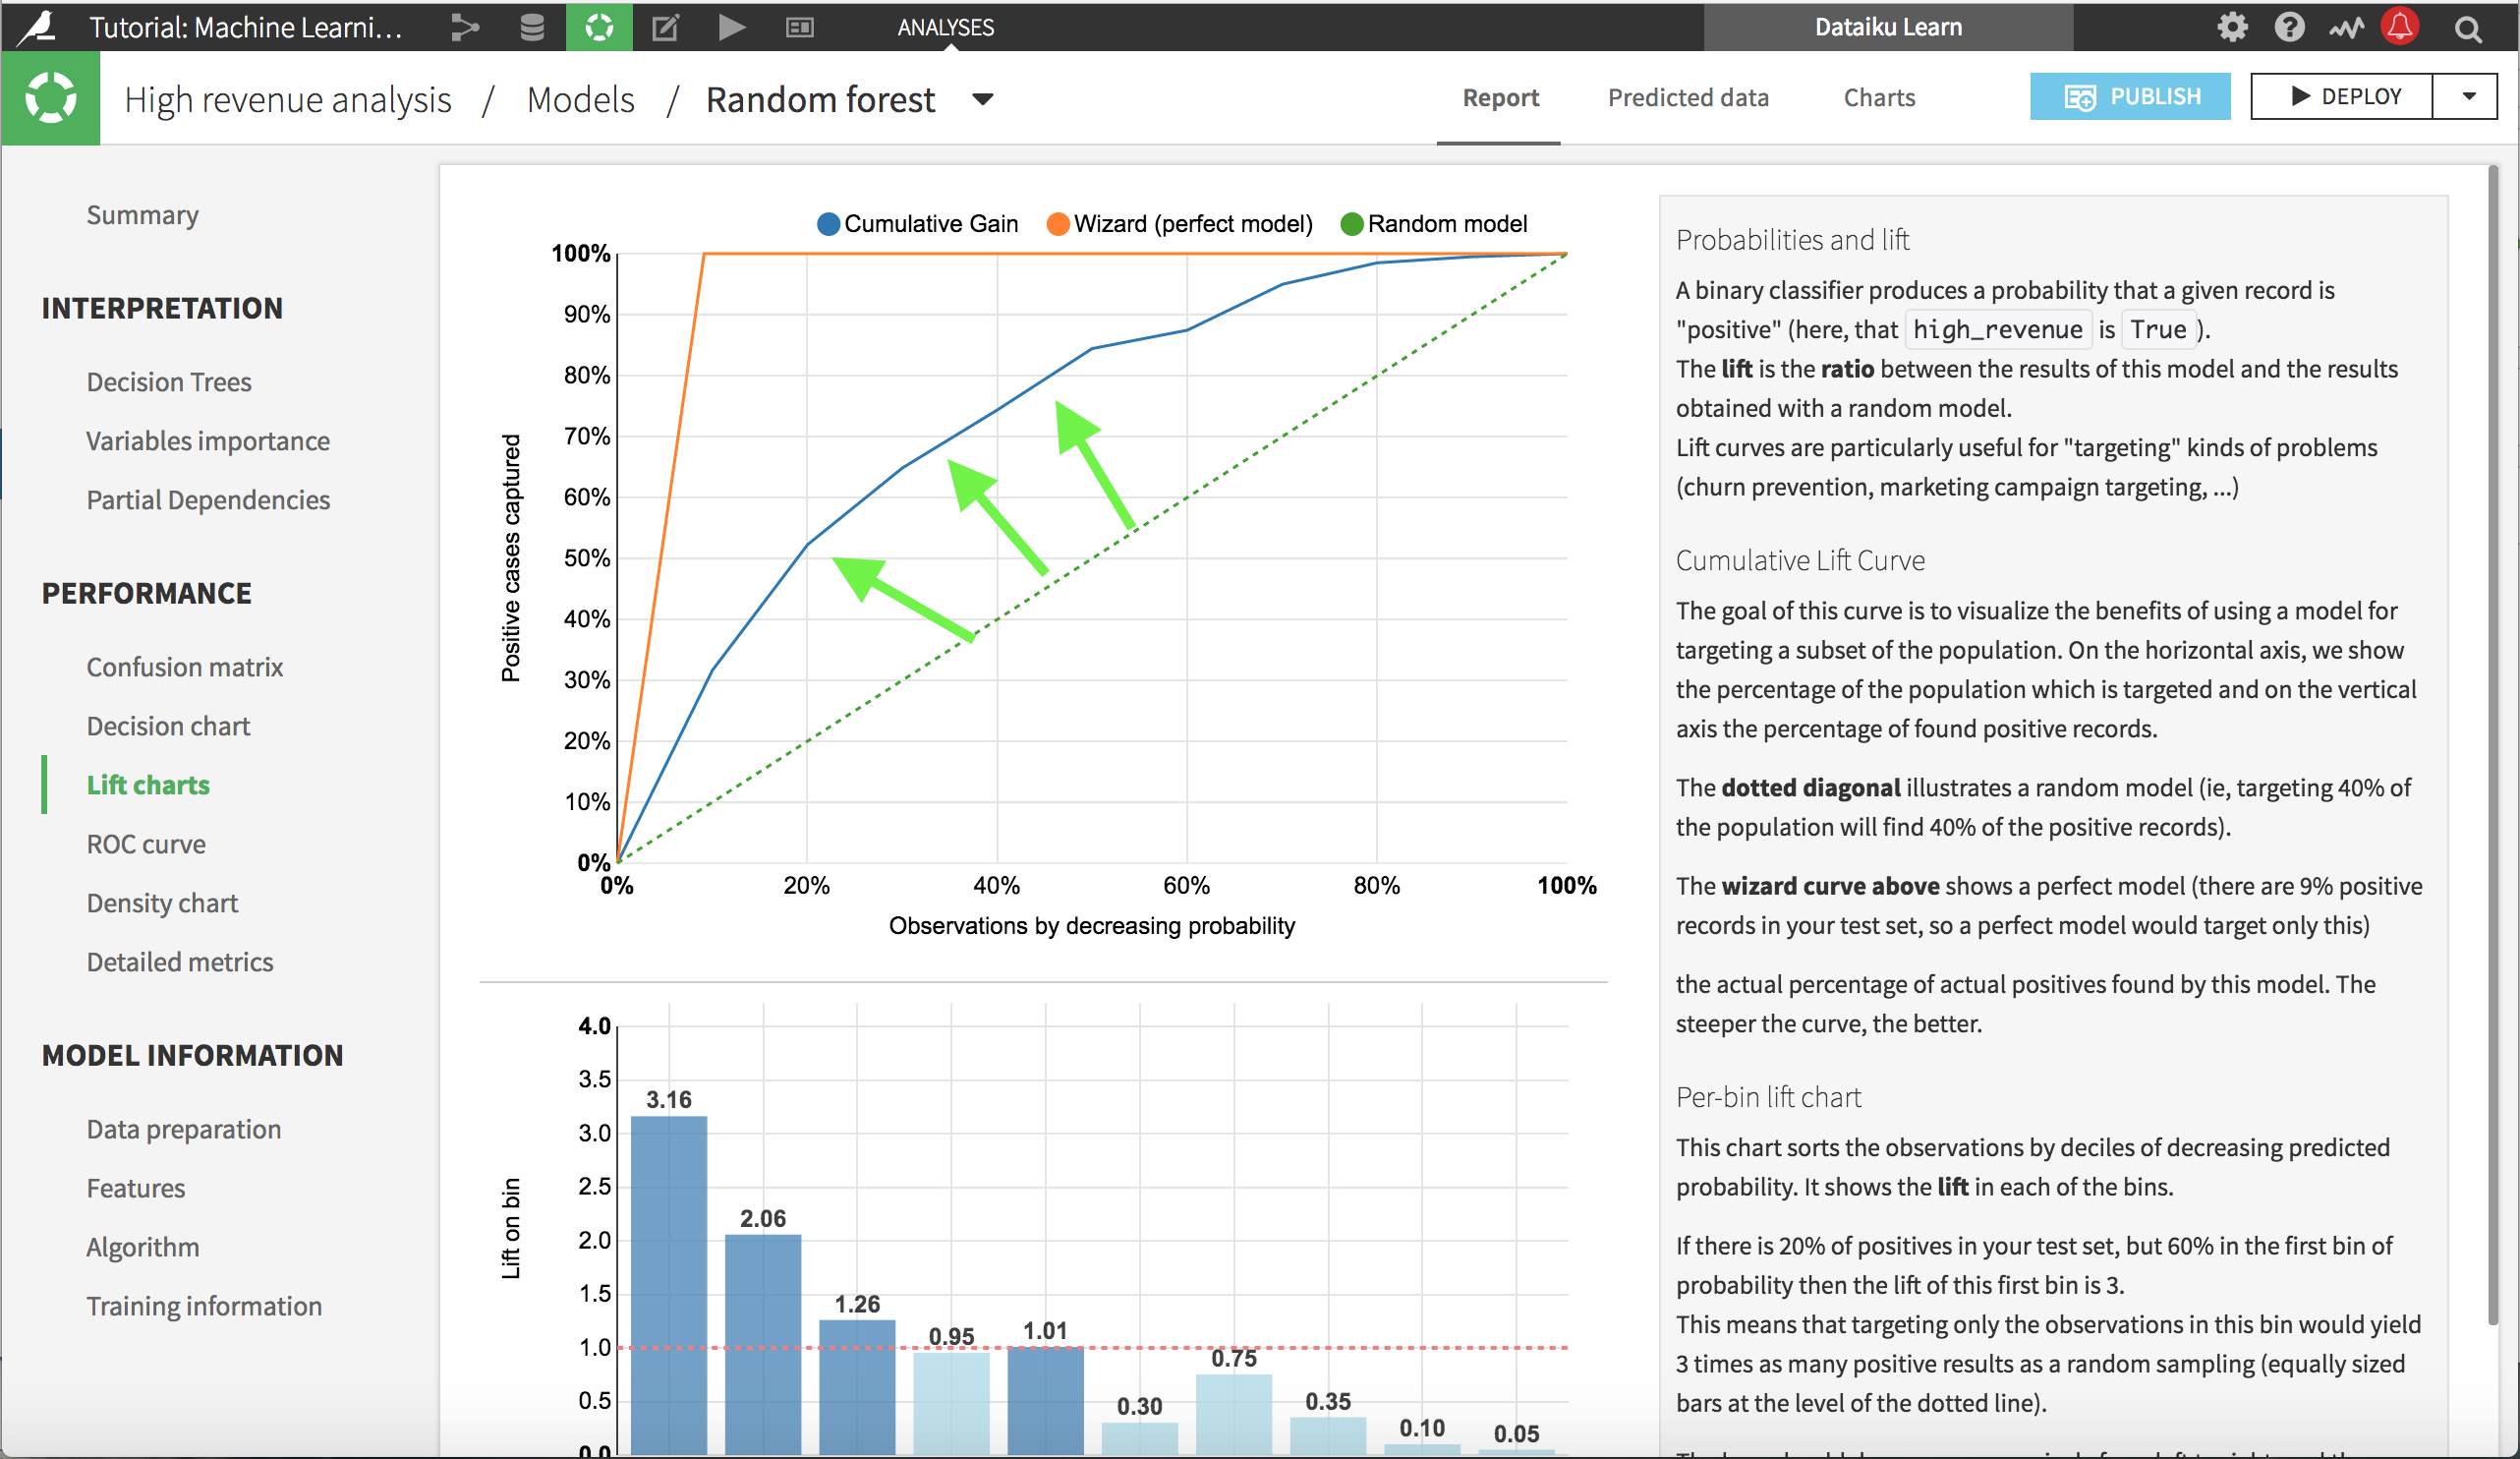Open the activity monitor wave icon

click(2346, 27)
